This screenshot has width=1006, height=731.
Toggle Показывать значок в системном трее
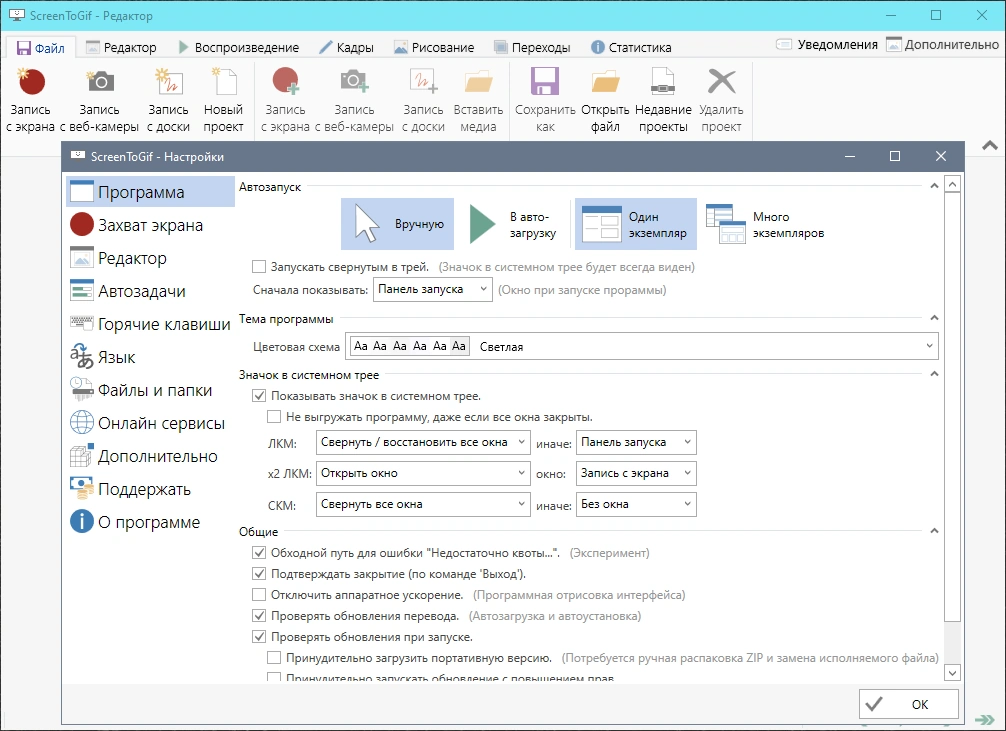pos(259,396)
